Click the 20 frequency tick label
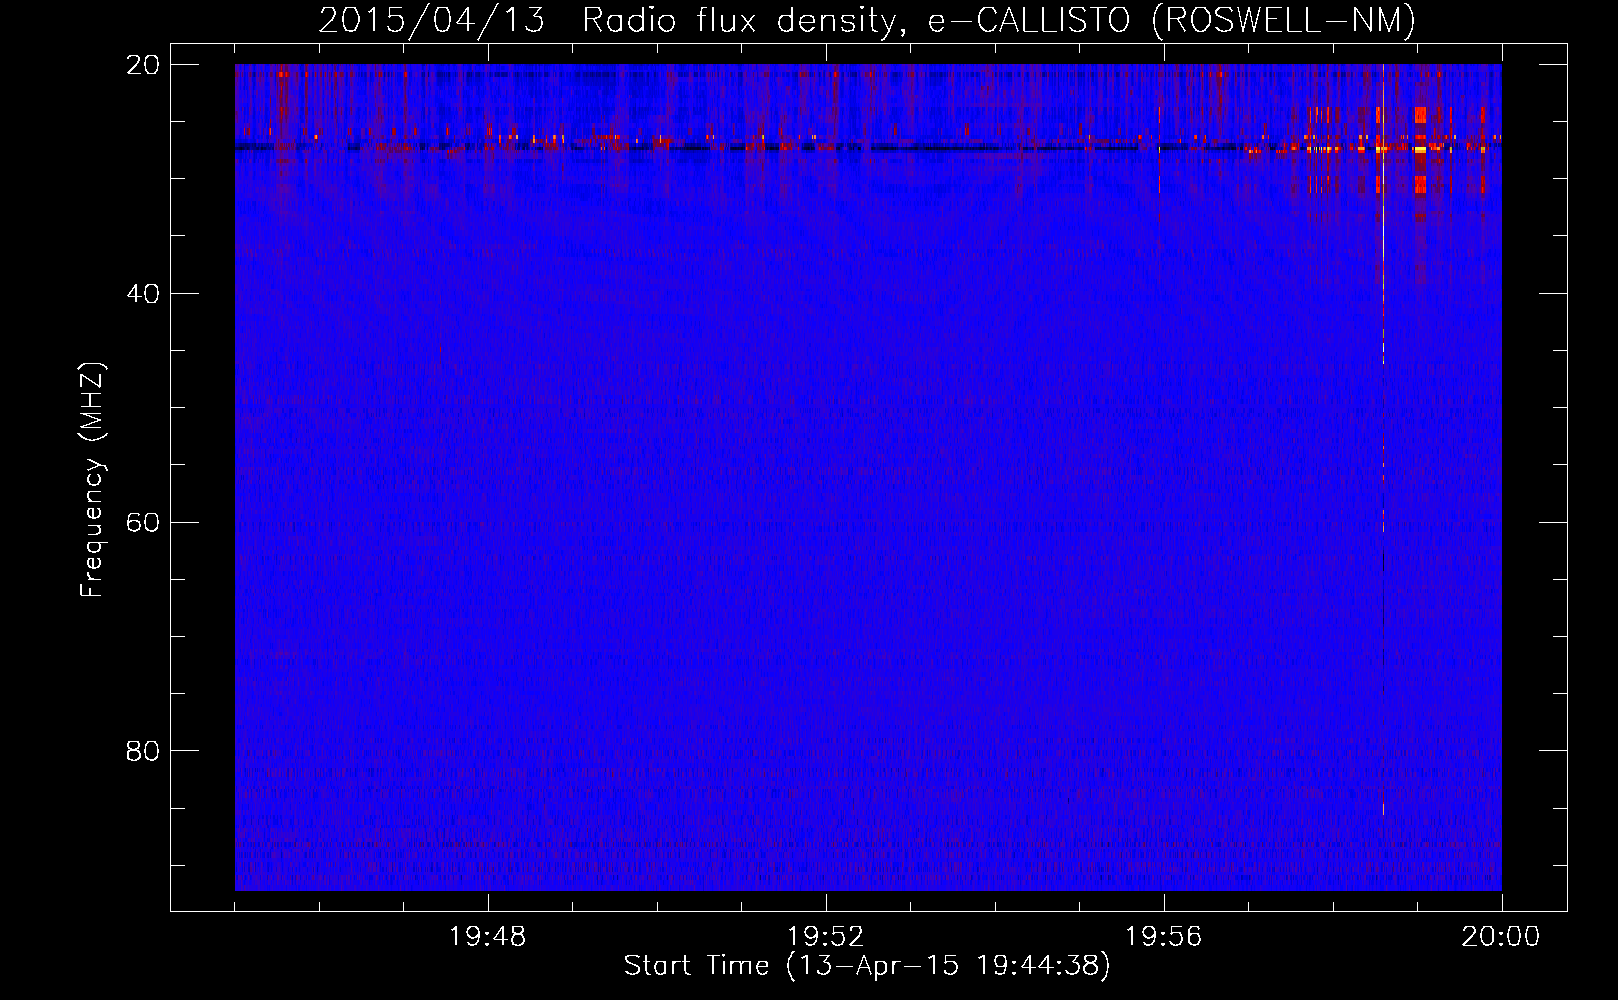Image resolution: width=1618 pixels, height=1000 pixels. click(143, 65)
